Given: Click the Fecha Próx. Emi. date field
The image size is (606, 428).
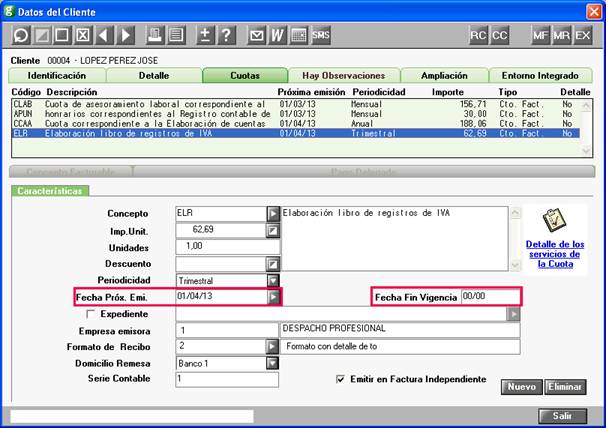Looking at the screenshot, I should pyautogui.click(x=221, y=297).
